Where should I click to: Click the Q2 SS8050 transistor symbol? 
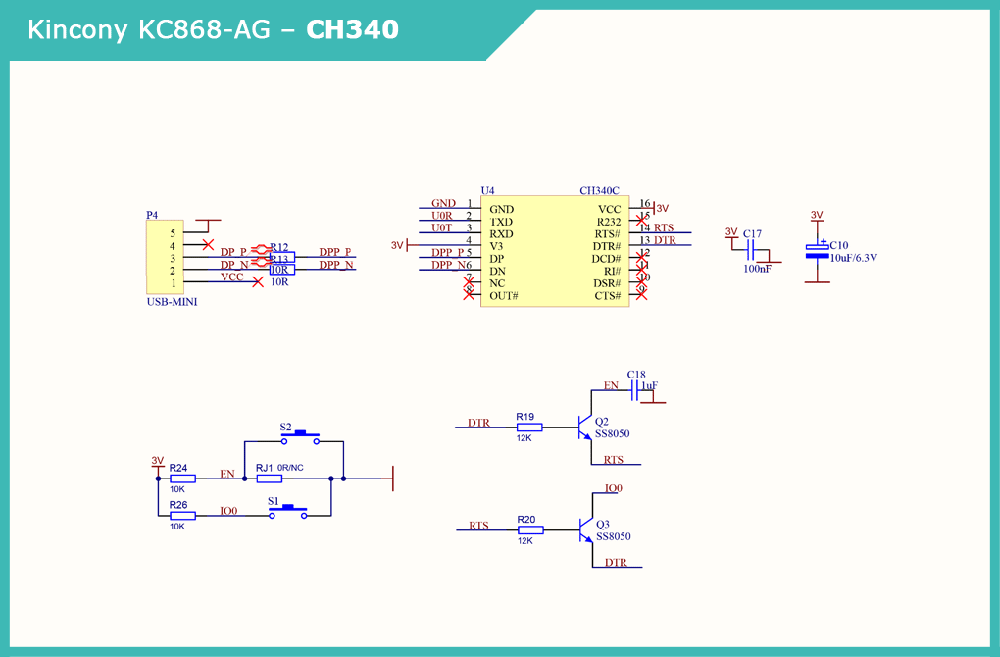point(584,428)
